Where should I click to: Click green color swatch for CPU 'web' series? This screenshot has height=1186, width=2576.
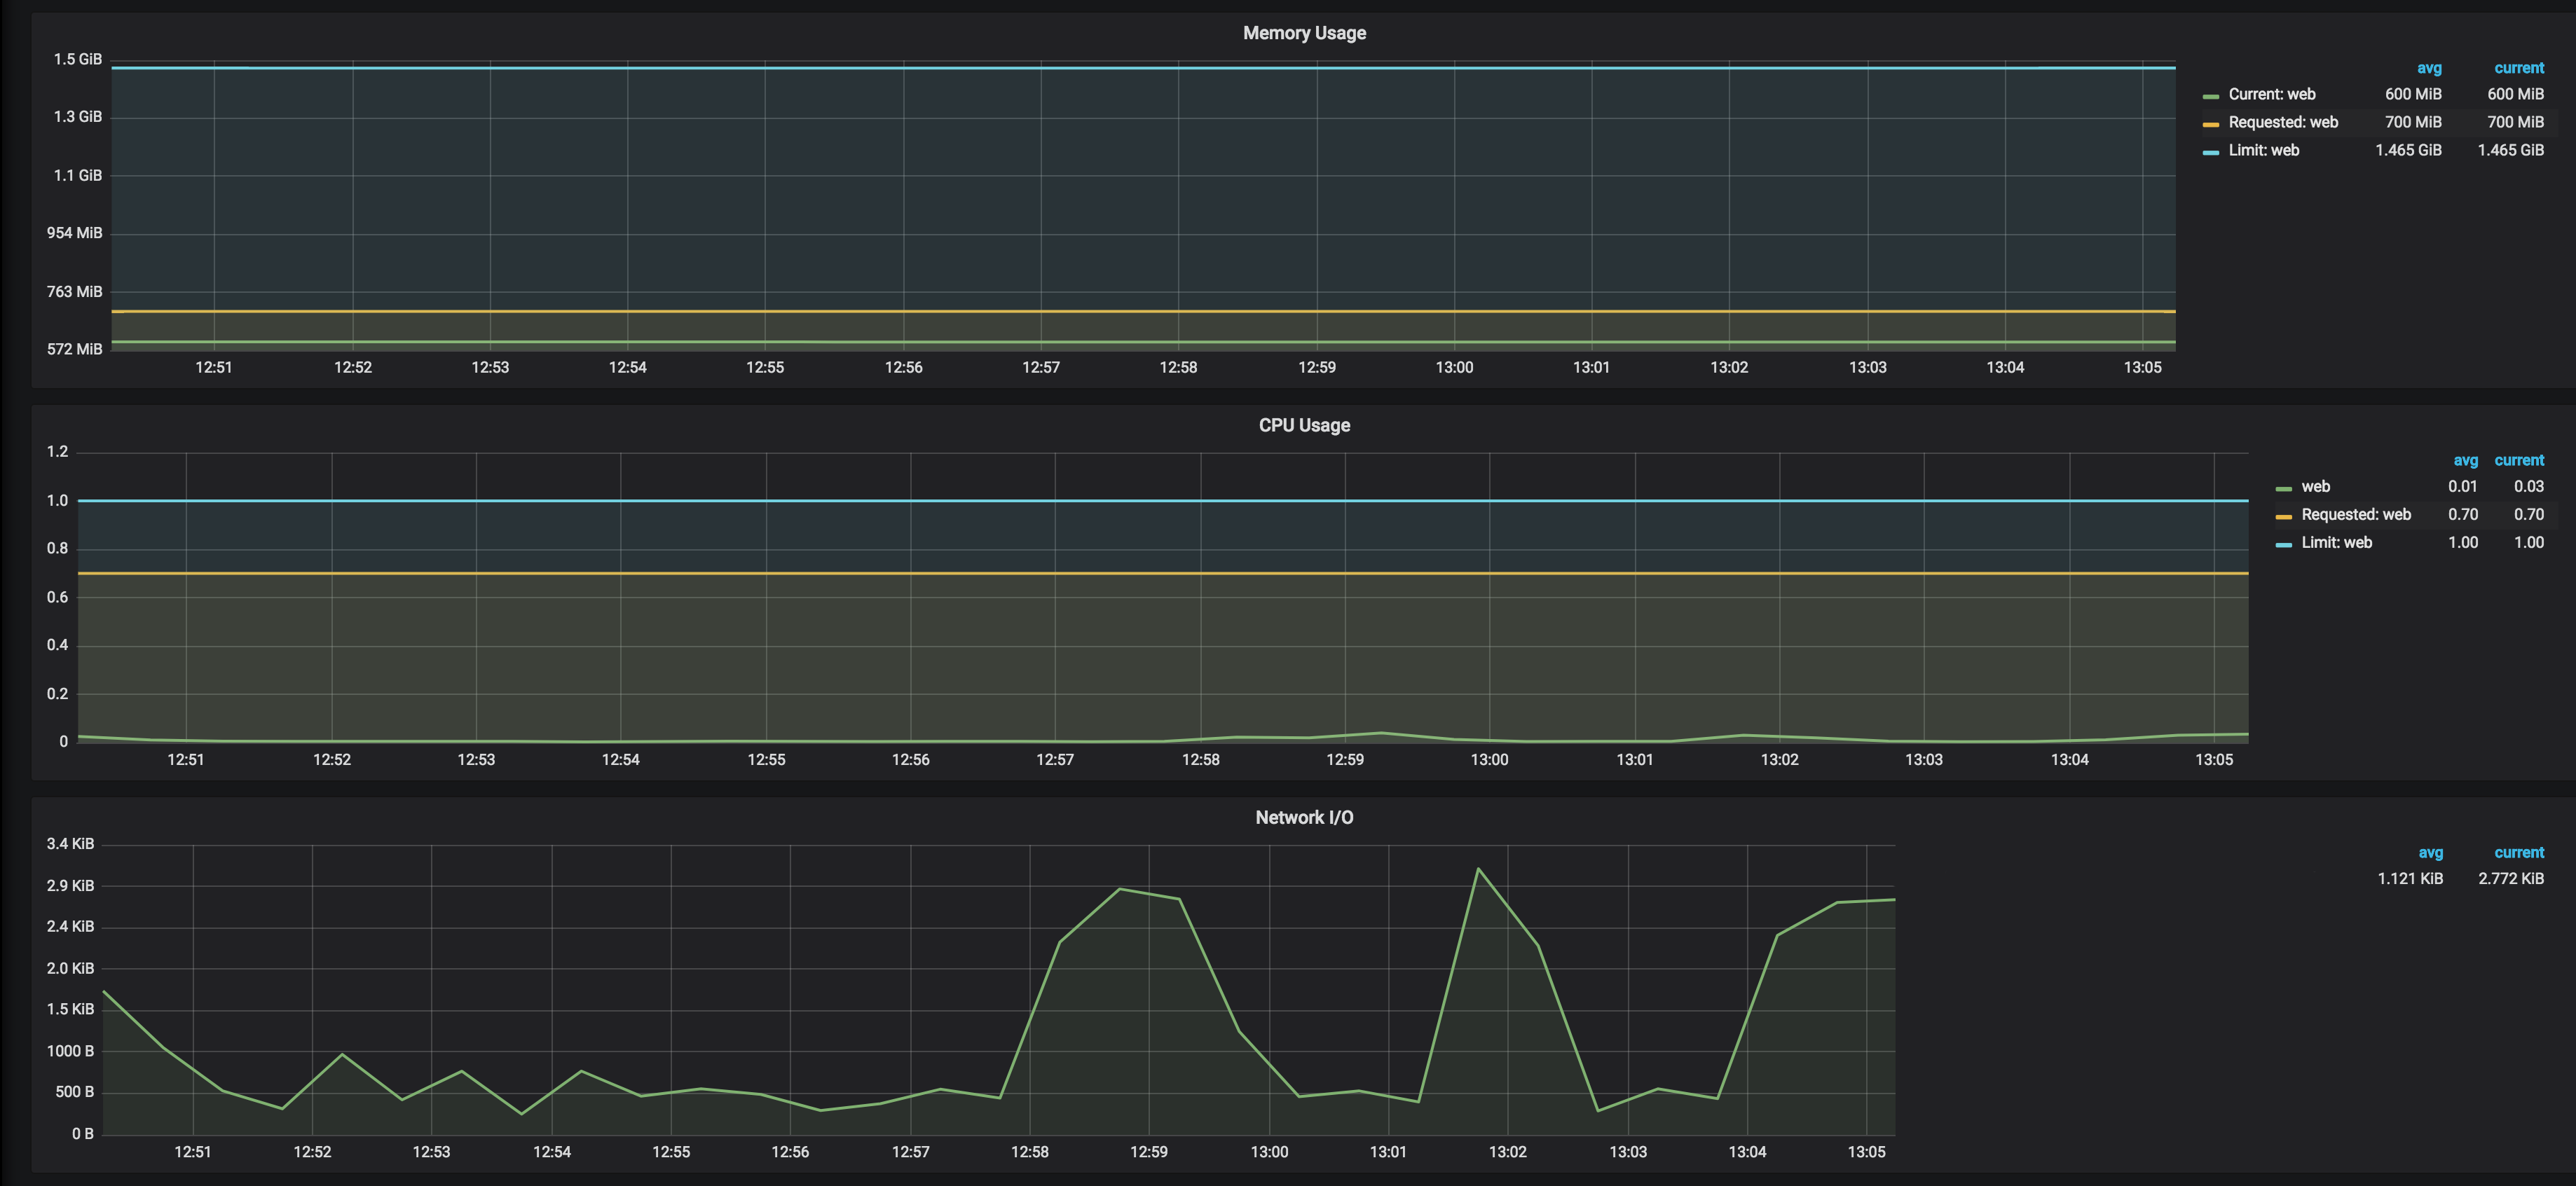2283,488
